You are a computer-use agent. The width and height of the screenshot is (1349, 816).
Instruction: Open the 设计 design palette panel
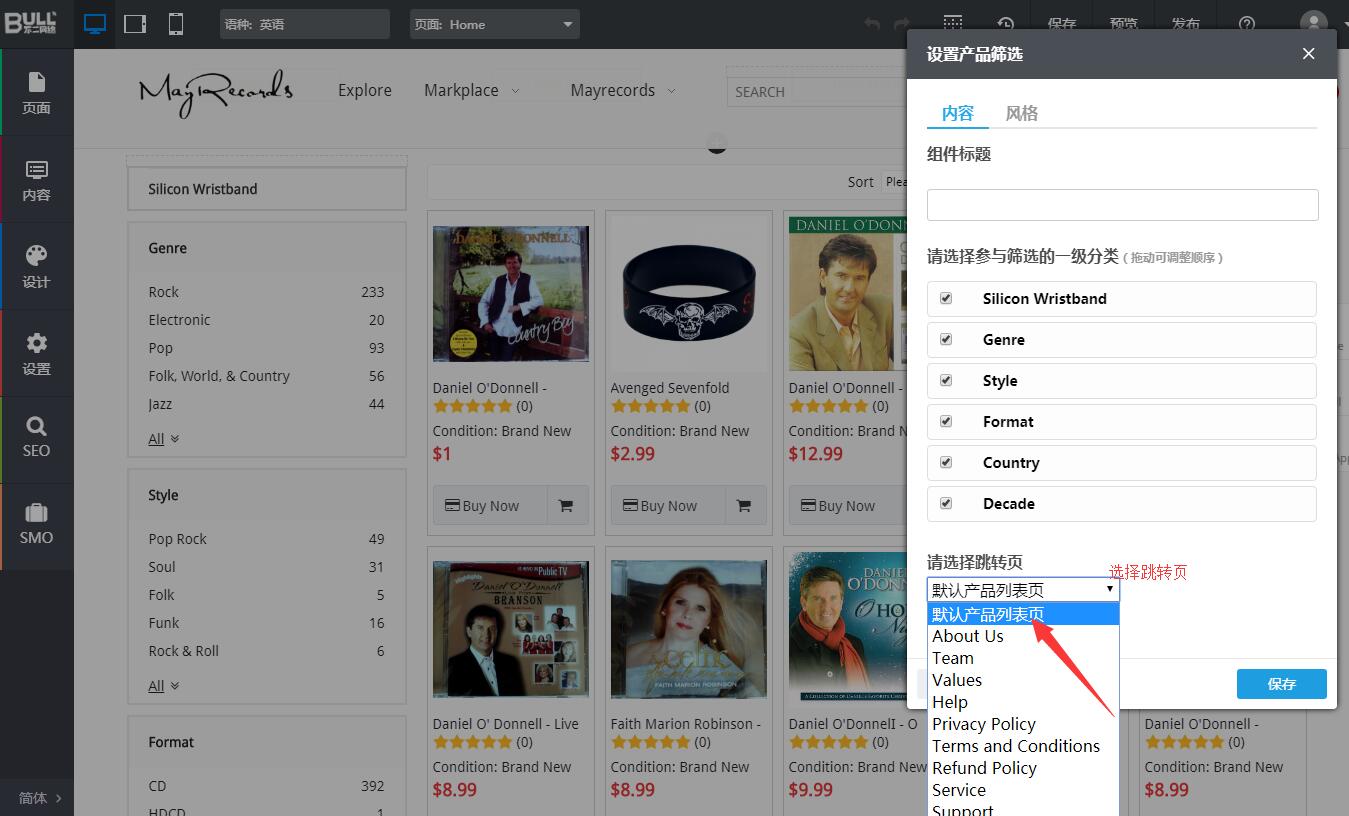coord(37,266)
